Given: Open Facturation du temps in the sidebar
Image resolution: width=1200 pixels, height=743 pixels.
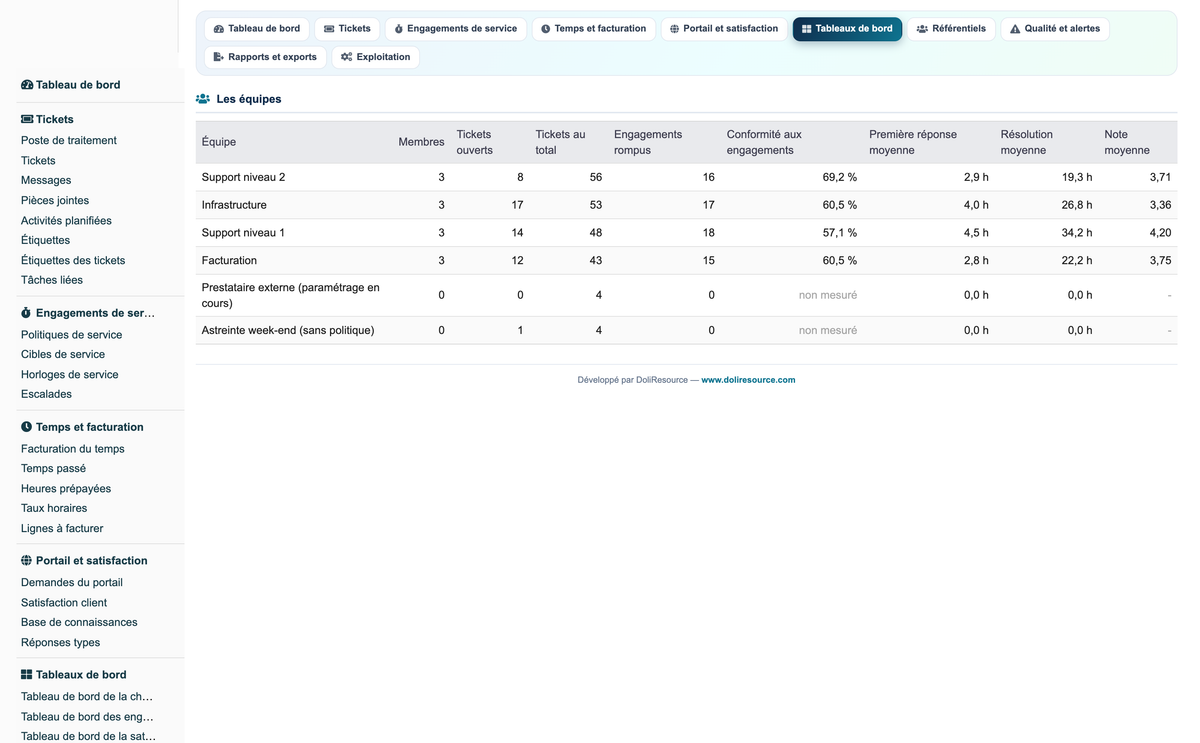Looking at the screenshot, I should (x=73, y=449).
